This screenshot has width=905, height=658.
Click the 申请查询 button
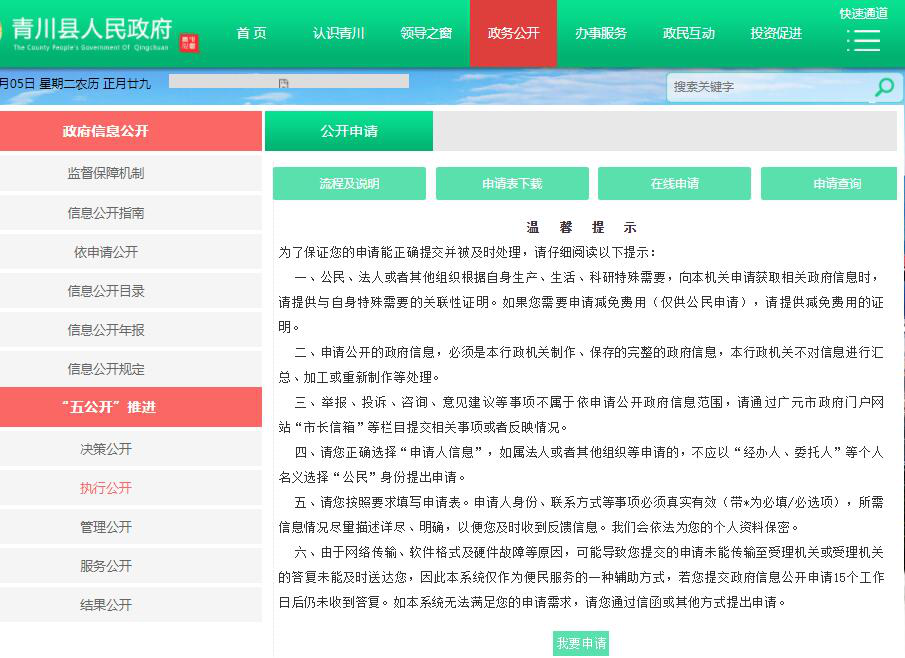pyautogui.click(x=837, y=184)
